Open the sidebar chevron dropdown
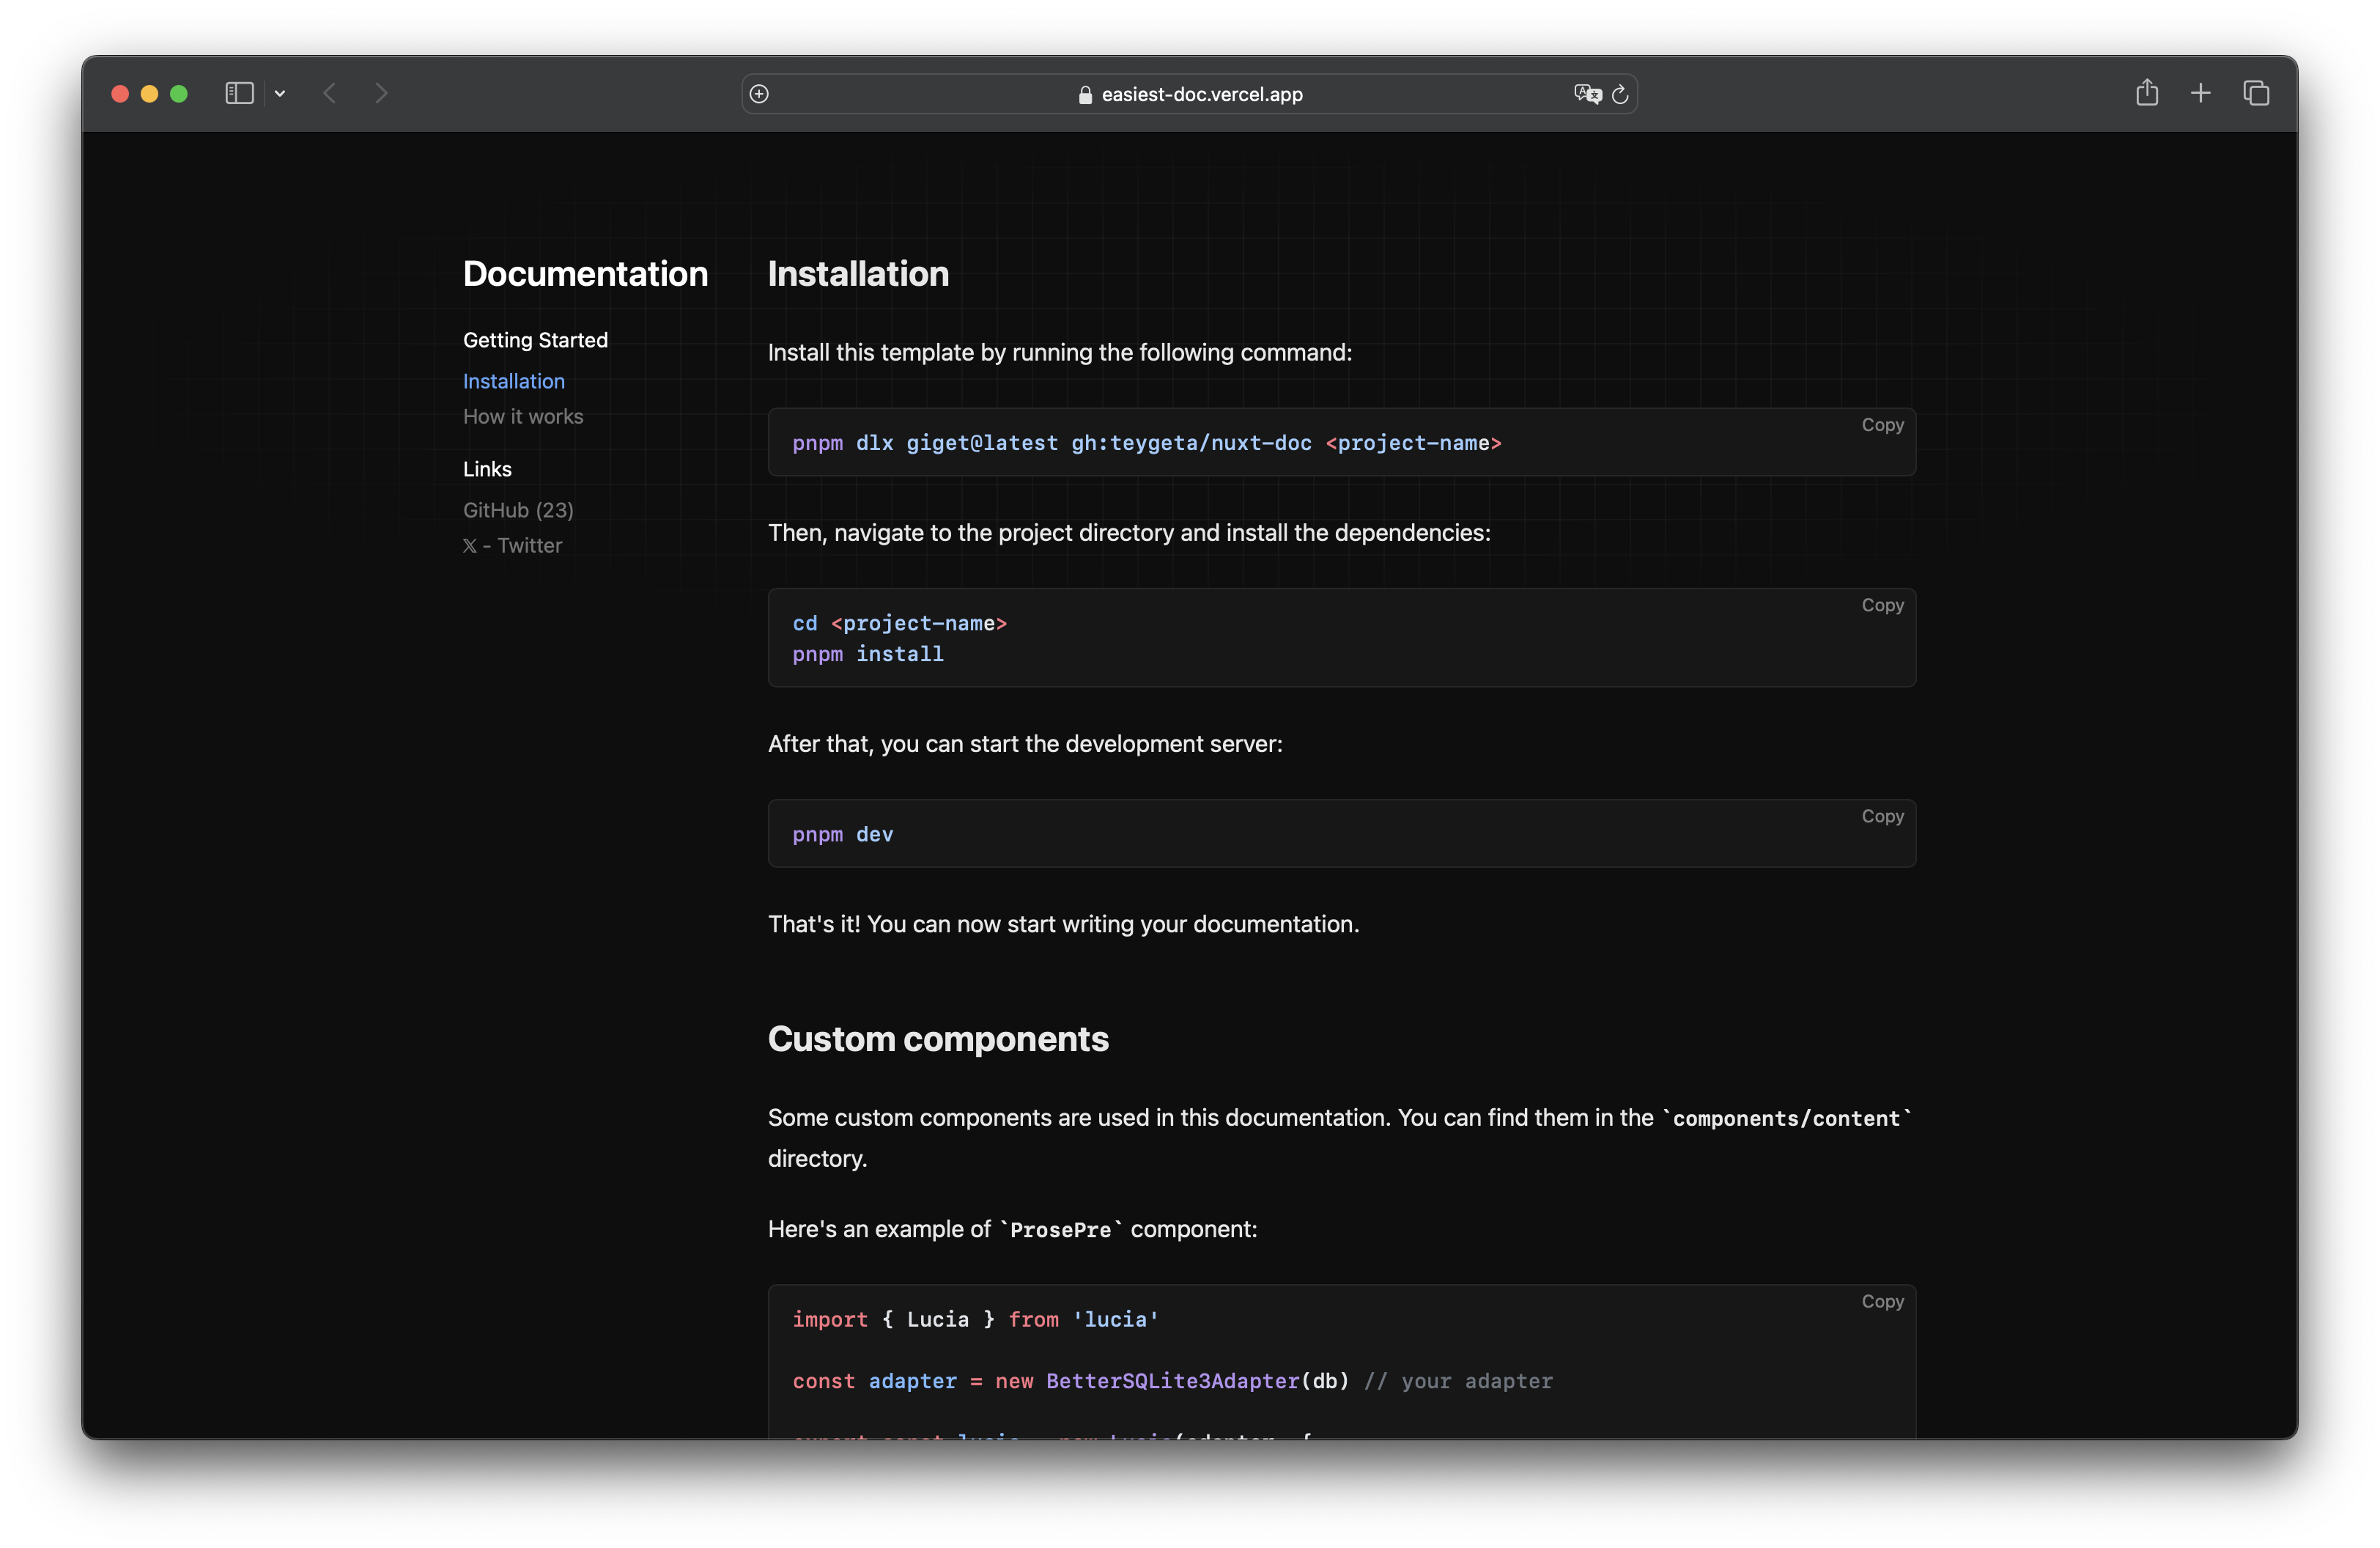The height and width of the screenshot is (1548, 2380). [280, 93]
